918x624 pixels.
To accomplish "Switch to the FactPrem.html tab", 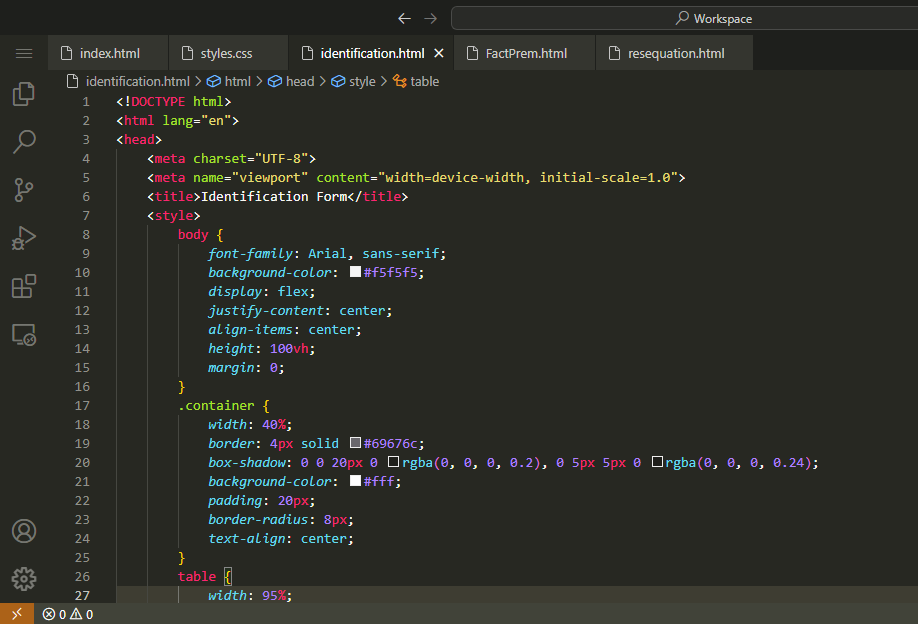I will [x=525, y=53].
